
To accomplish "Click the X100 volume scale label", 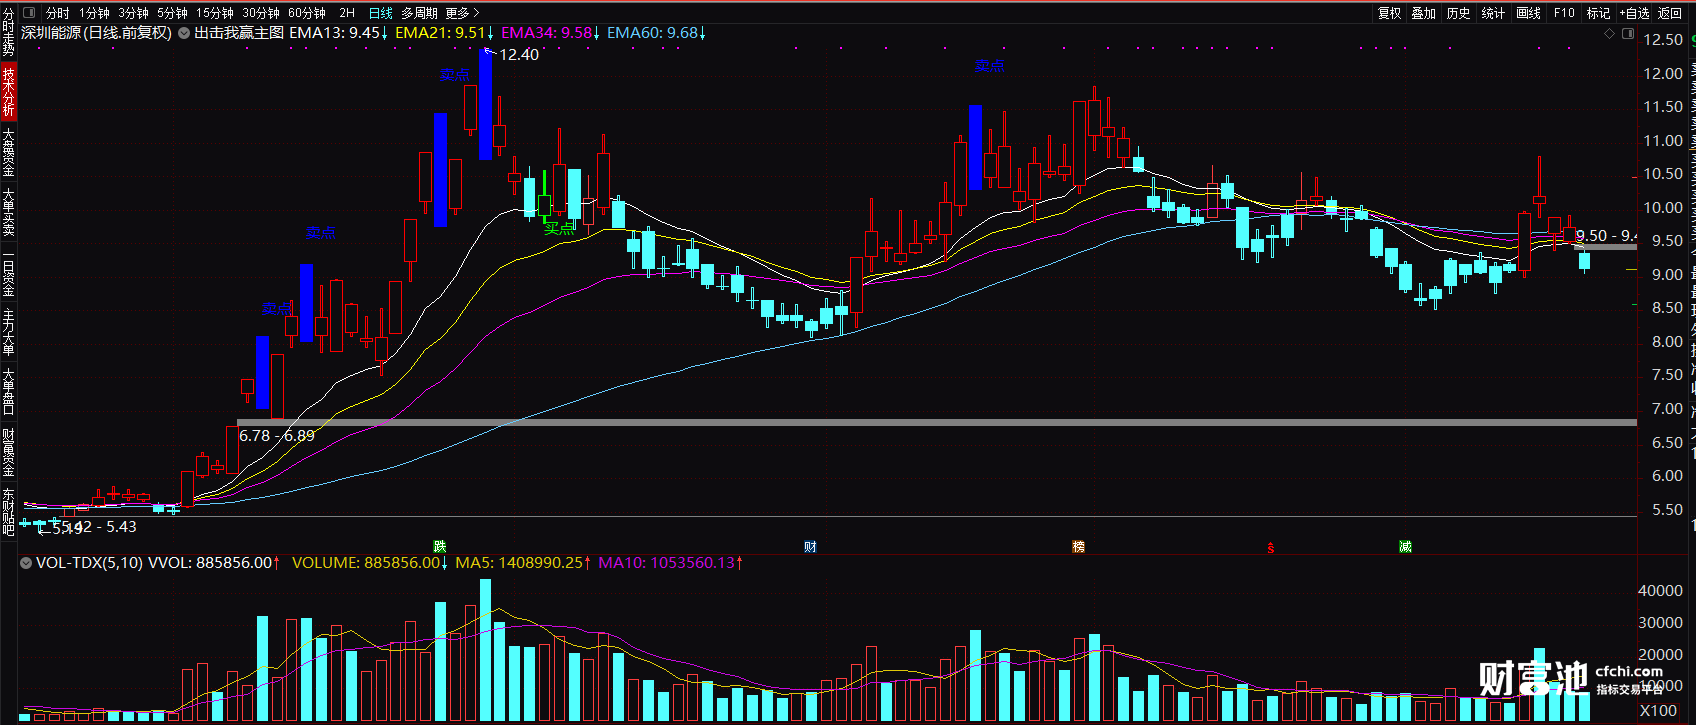I will [1658, 711].
